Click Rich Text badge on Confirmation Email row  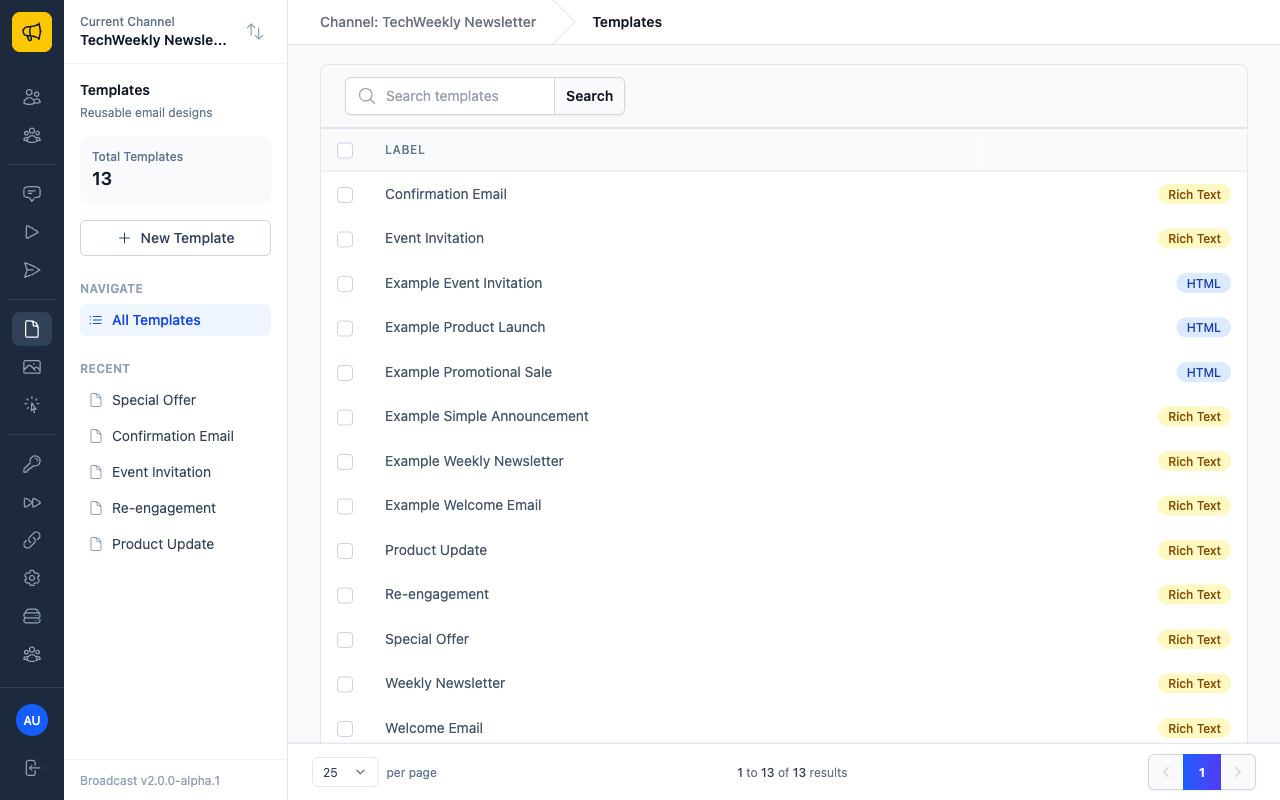pos(1194,195)
